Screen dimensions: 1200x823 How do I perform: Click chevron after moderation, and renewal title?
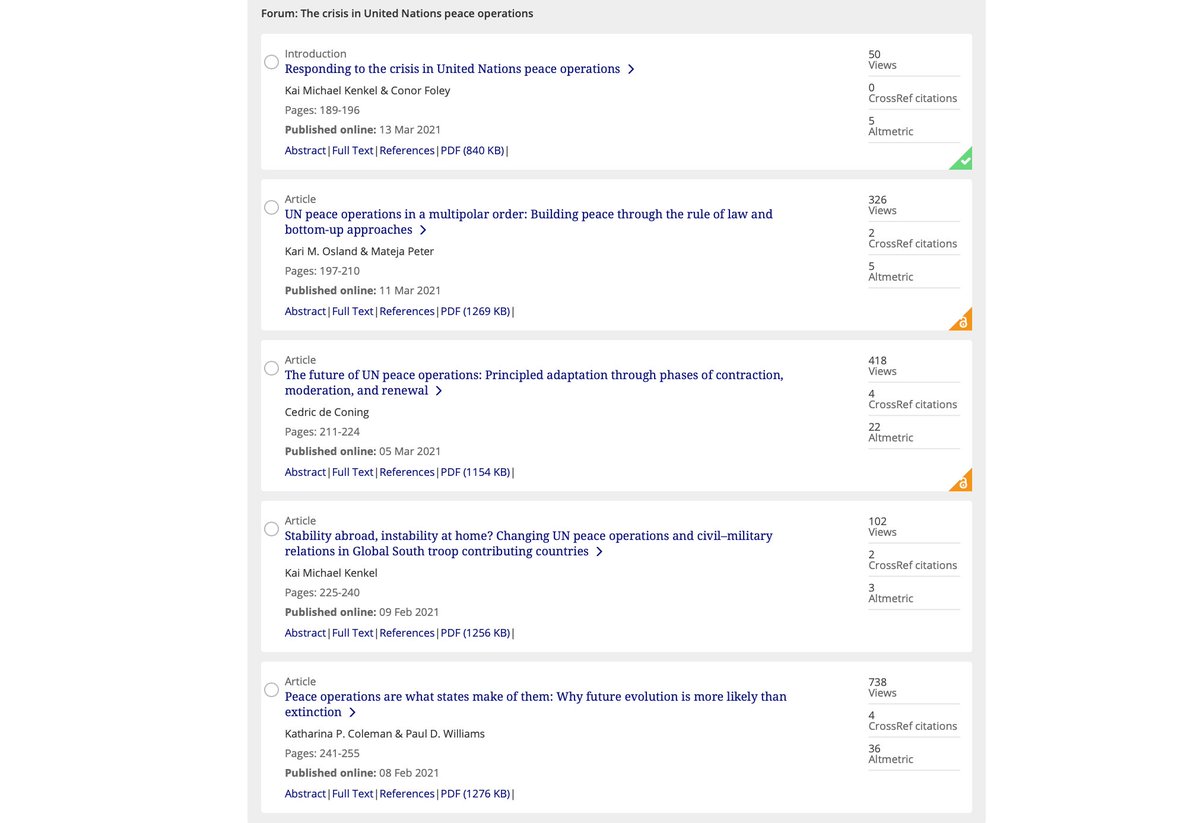[439, 391]
